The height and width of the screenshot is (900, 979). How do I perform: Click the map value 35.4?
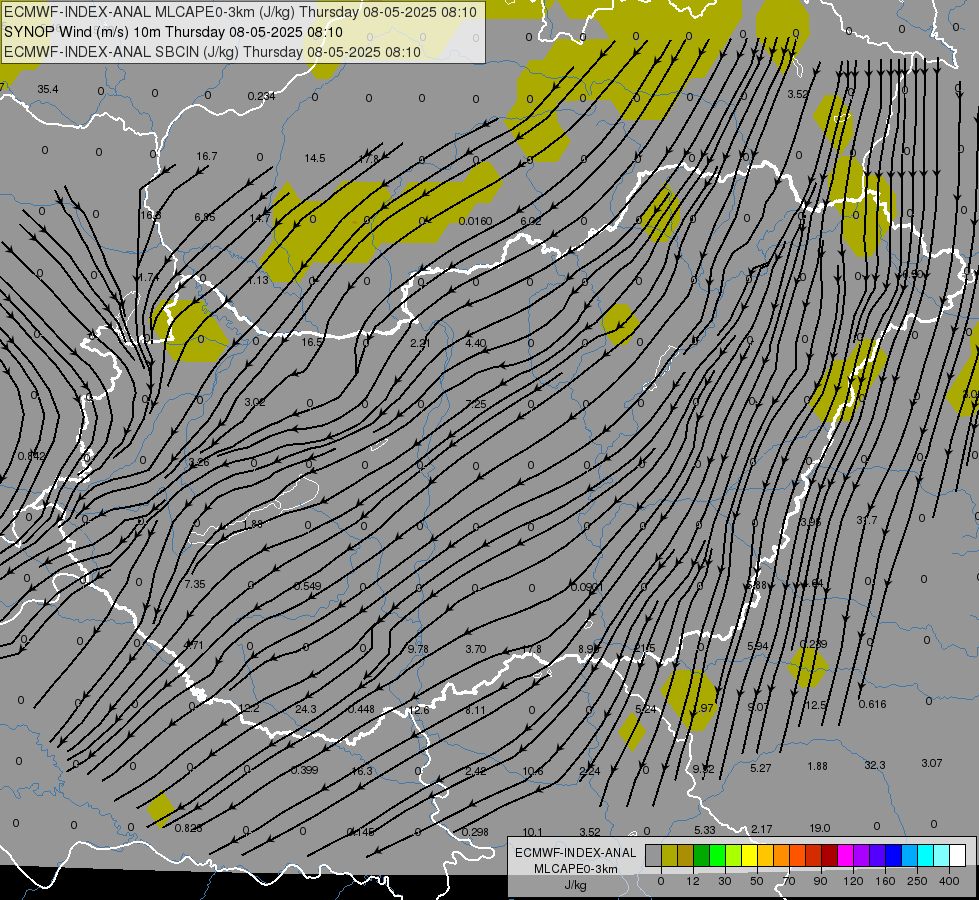coord(47,89)
